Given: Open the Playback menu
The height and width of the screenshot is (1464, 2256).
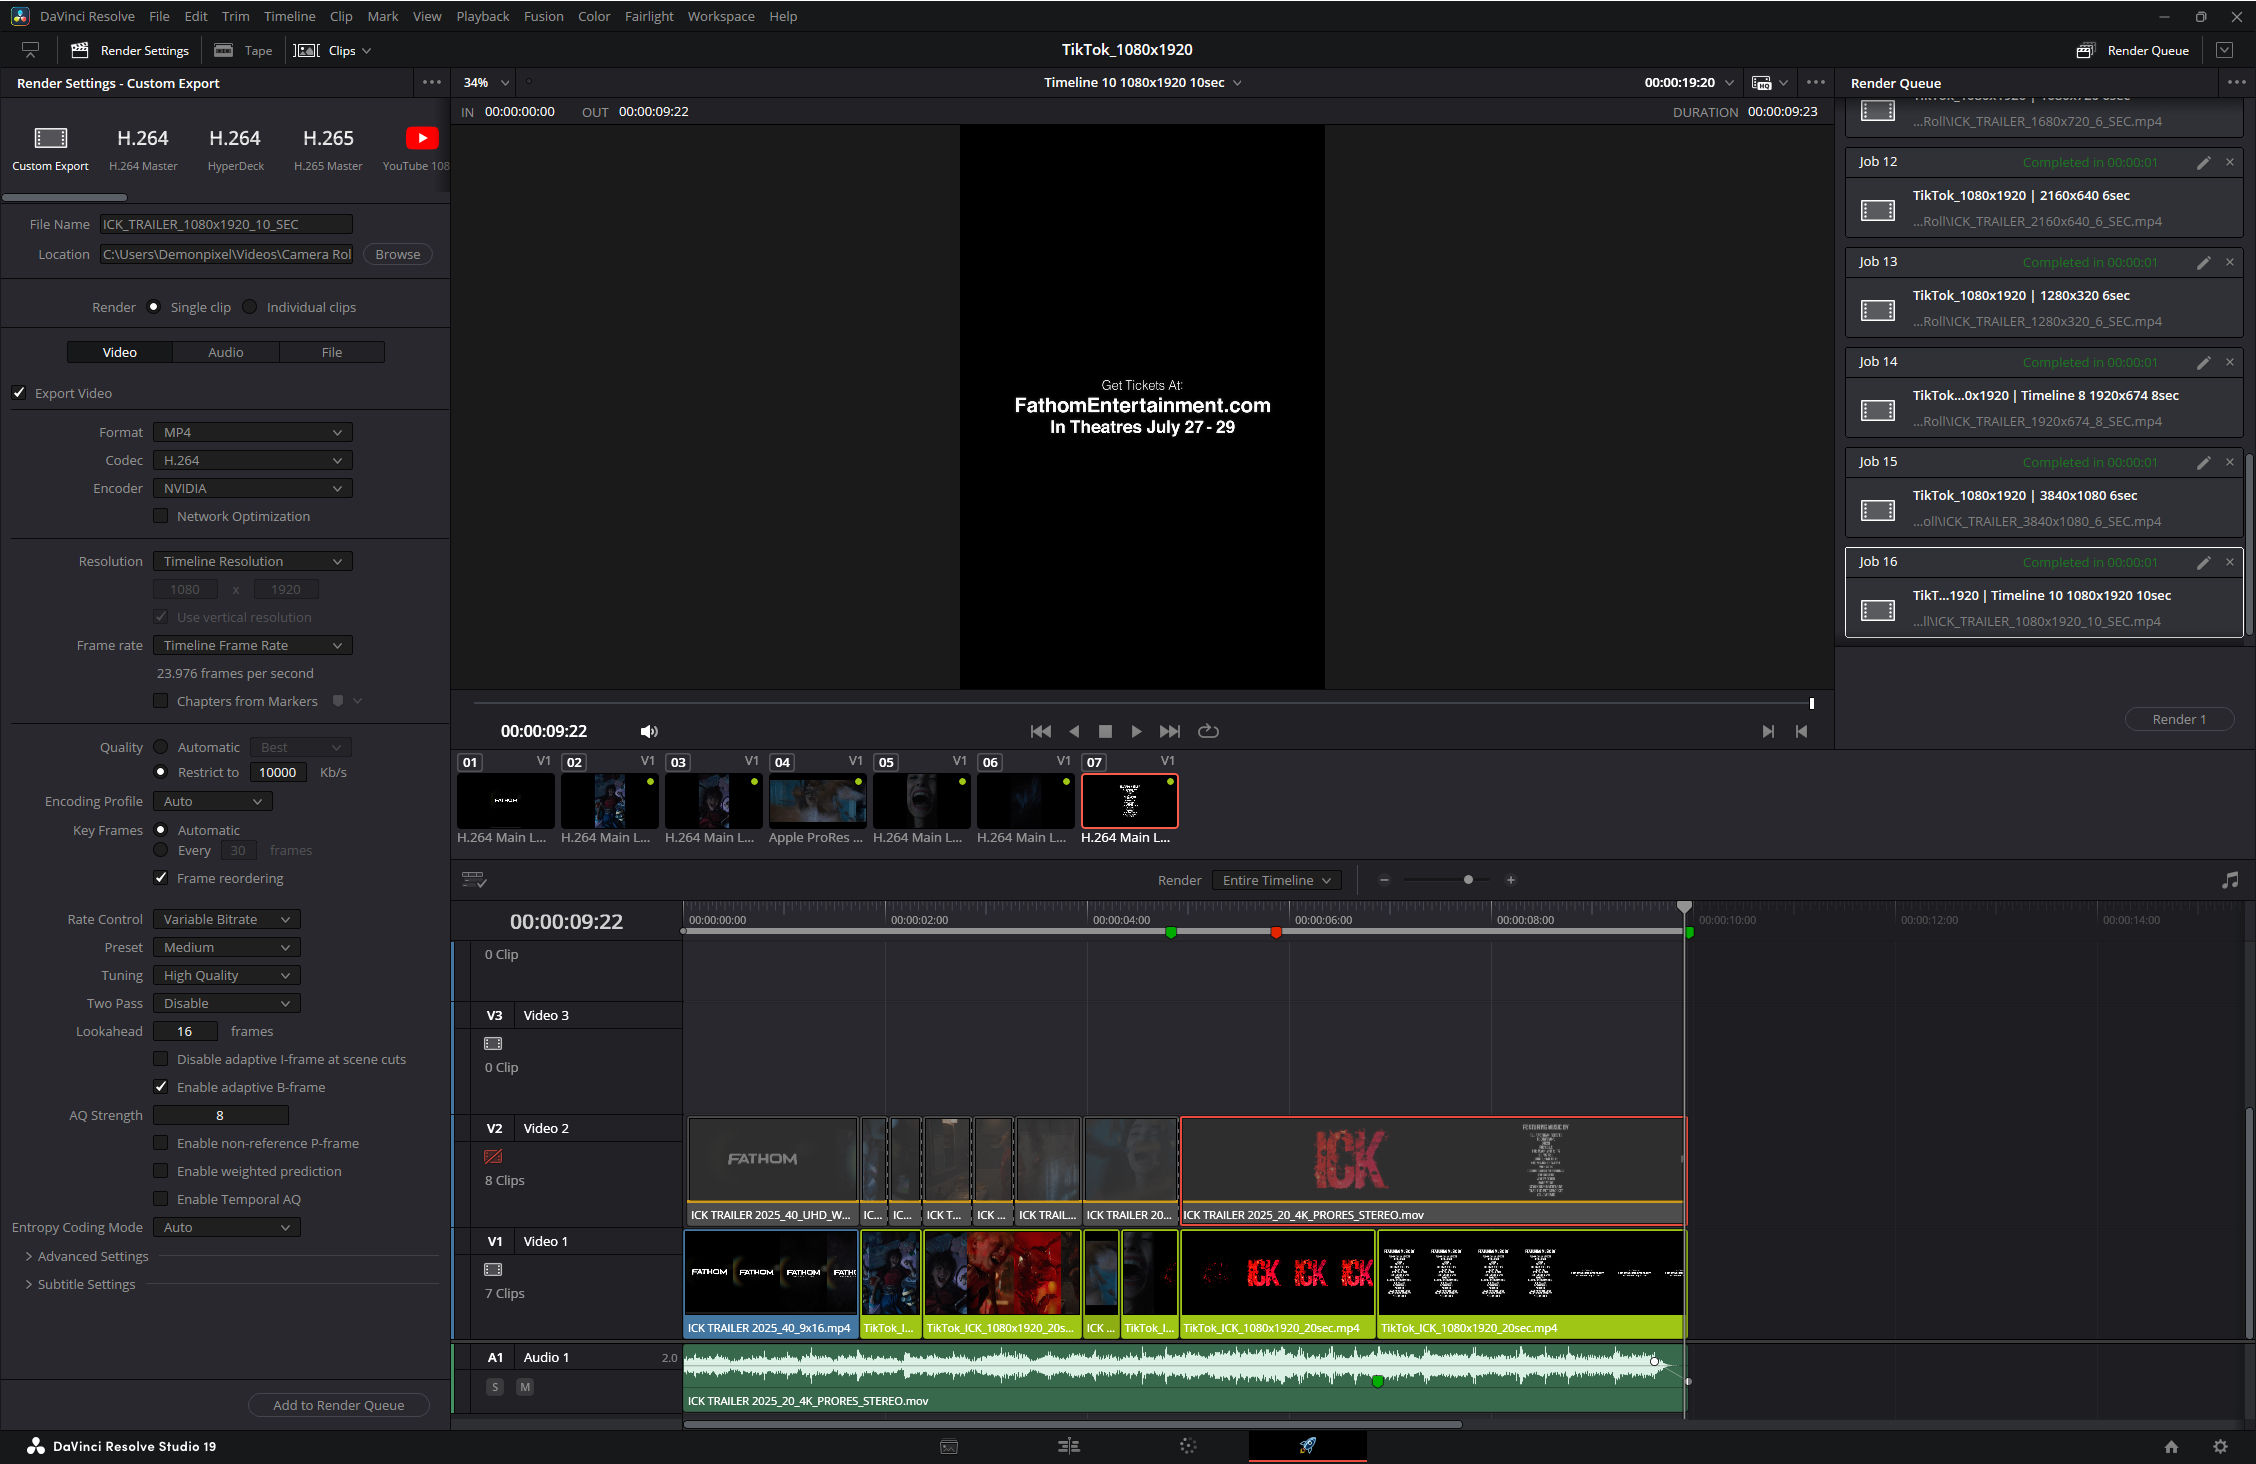Looking at the screenshot, I should pyautogui.click(x=482, y=16).
